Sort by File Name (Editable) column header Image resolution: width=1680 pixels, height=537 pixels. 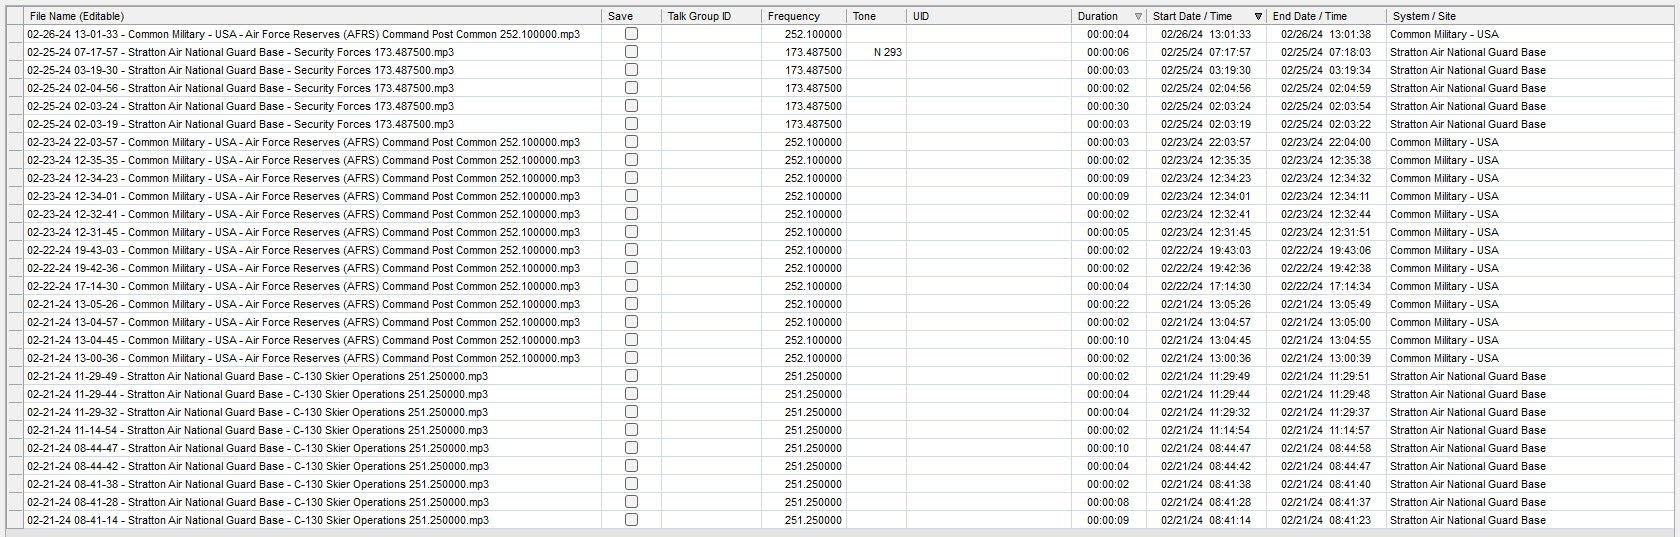(x=313, y=16)
